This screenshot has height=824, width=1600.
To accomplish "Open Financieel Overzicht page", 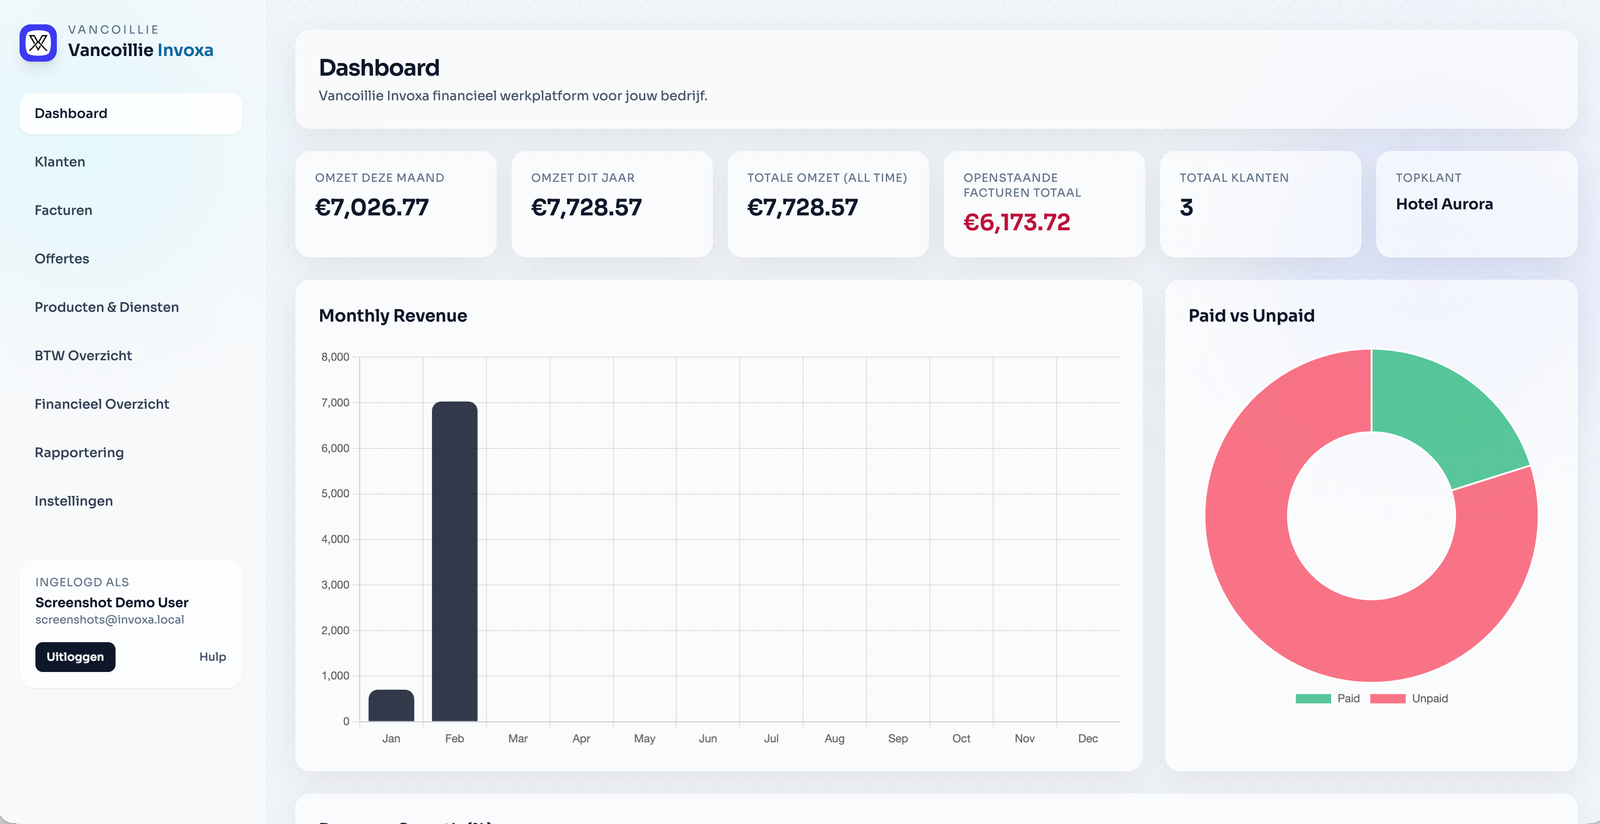I will 102,405.
